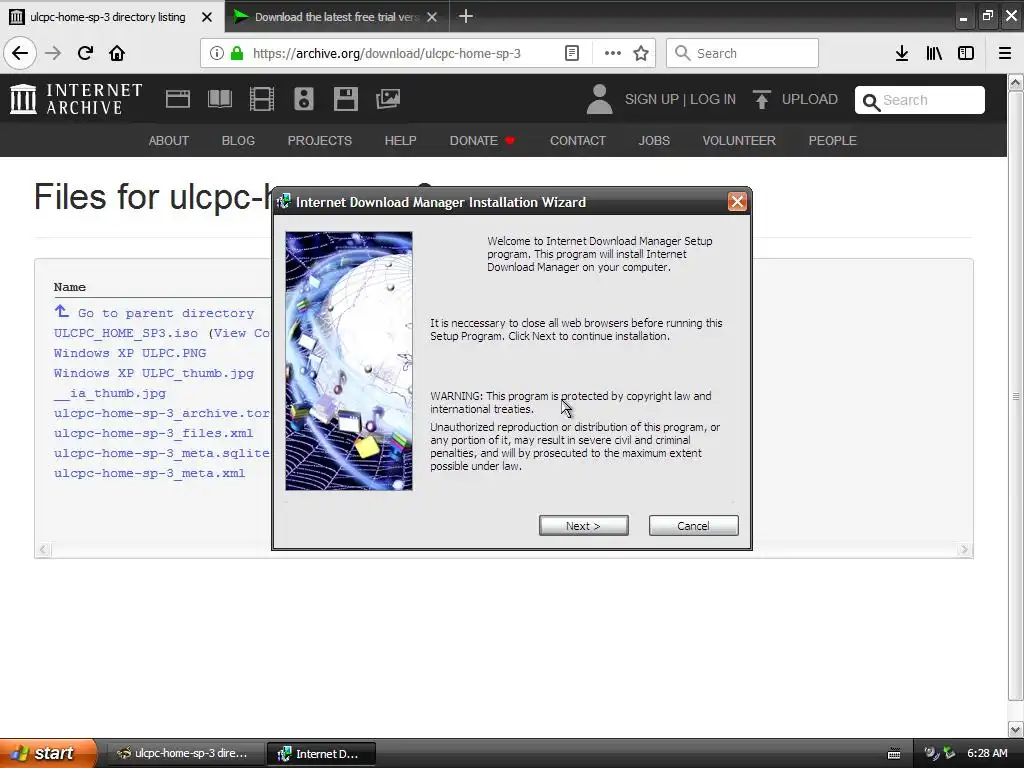Screen dimensions: 1024x768
Task: Focus the Firefox Search field
Action: click(742, 53)
